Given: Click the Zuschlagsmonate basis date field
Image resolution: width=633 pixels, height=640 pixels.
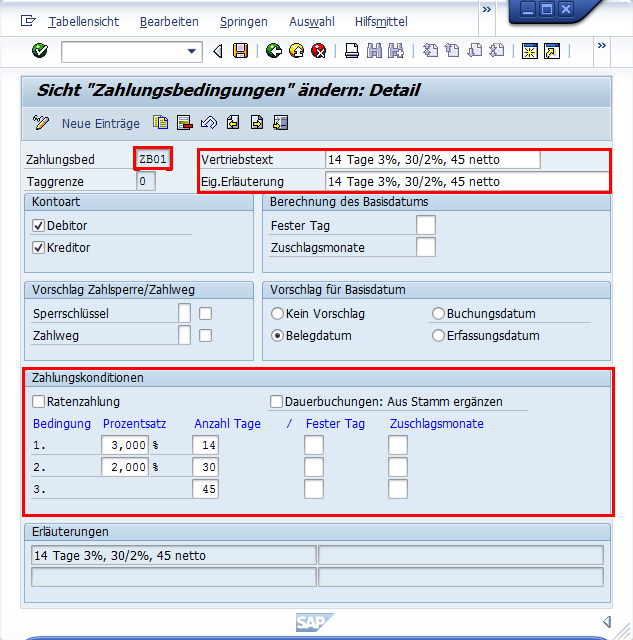Looking at the screenshot, I should (x=426, y=247).
